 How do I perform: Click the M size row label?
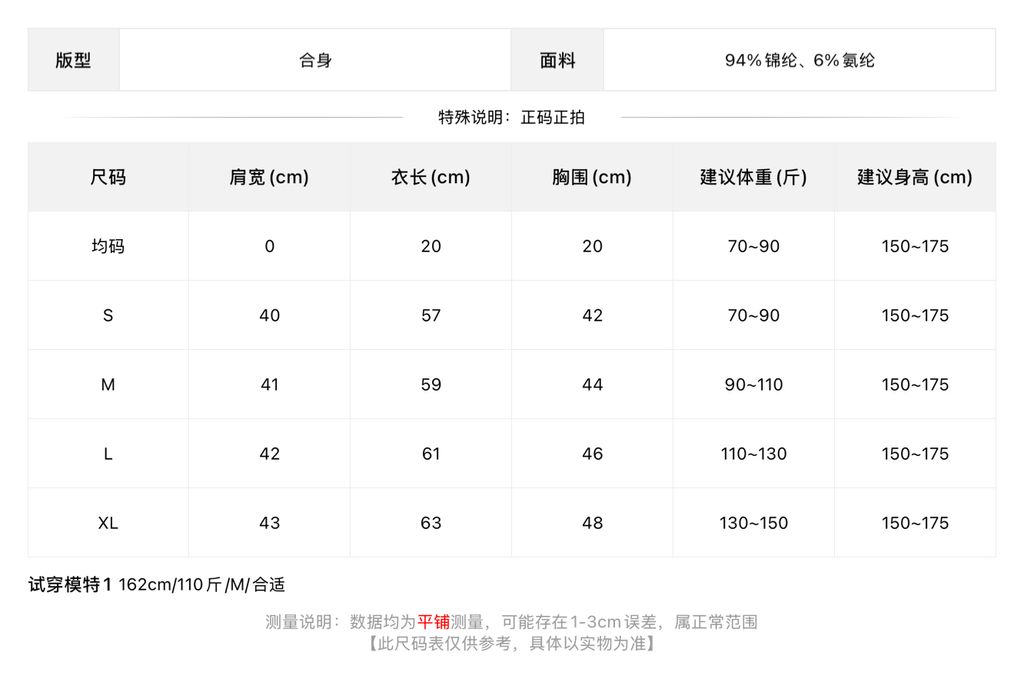(108, 385)
